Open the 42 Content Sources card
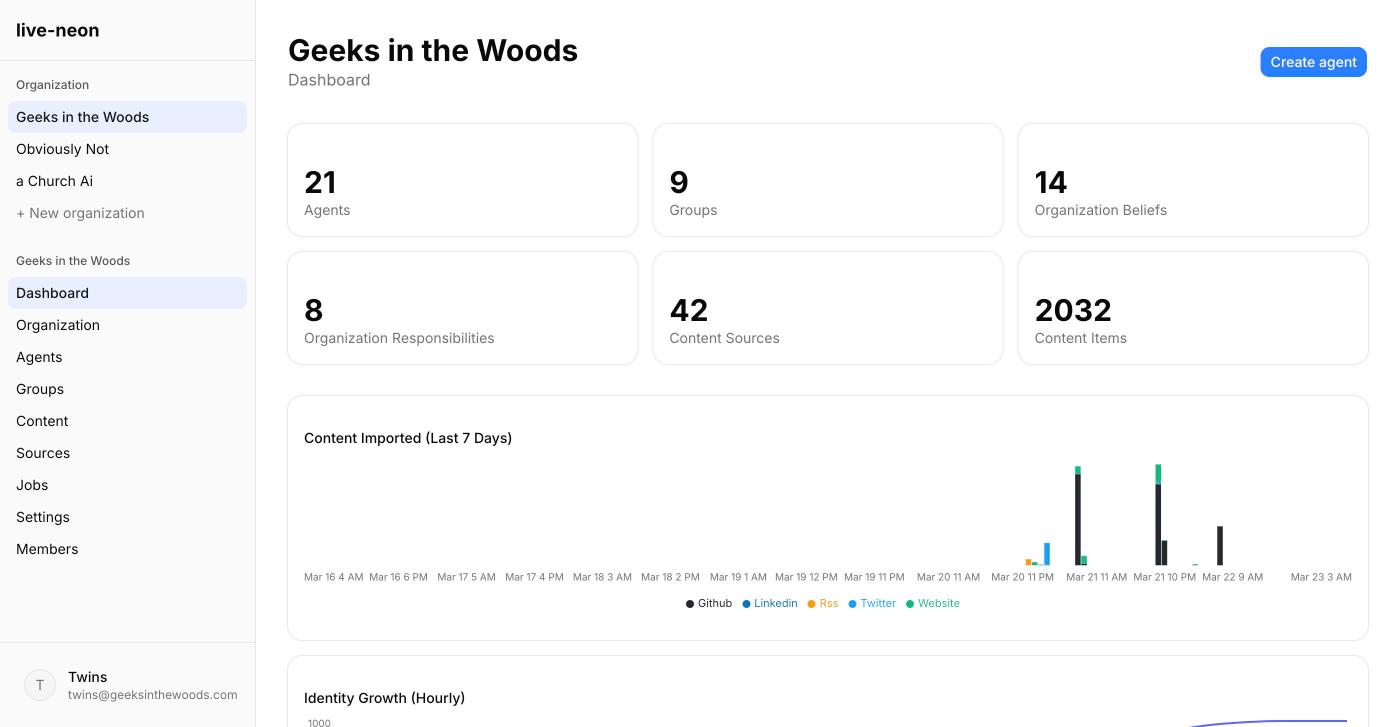 (827, 308)
